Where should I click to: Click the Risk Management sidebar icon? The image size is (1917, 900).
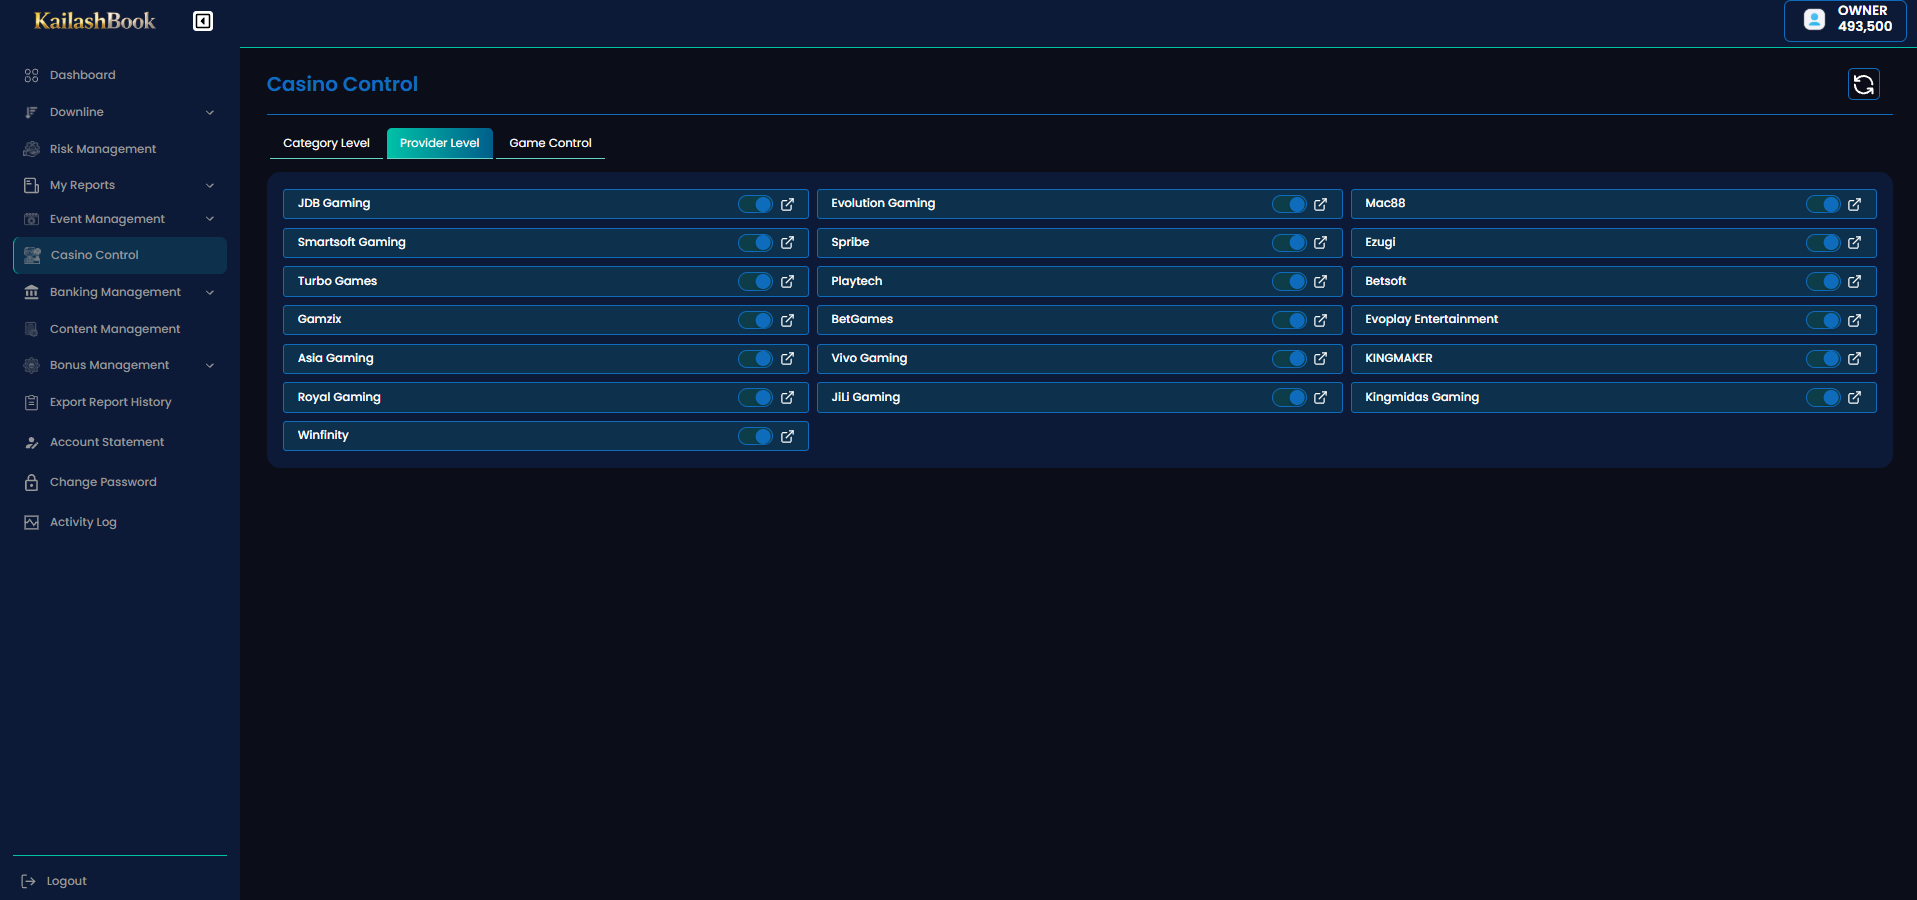(31, 149)
